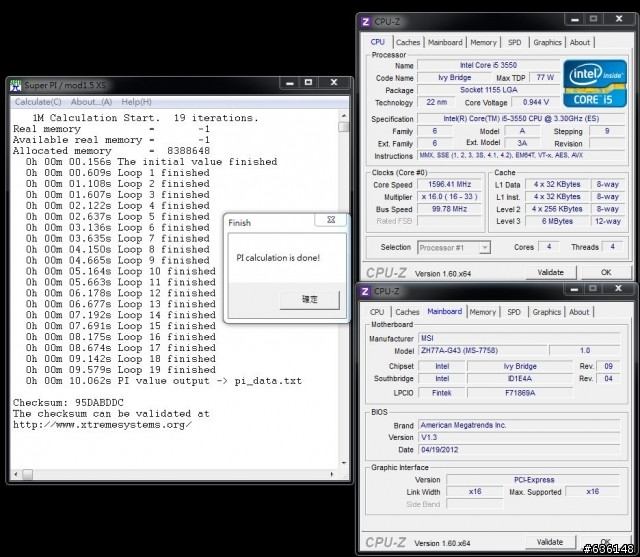Viewport: 640px width, 557px height.
Task: Click the Super PI title bar icon
Action: [x=15, y=85]
